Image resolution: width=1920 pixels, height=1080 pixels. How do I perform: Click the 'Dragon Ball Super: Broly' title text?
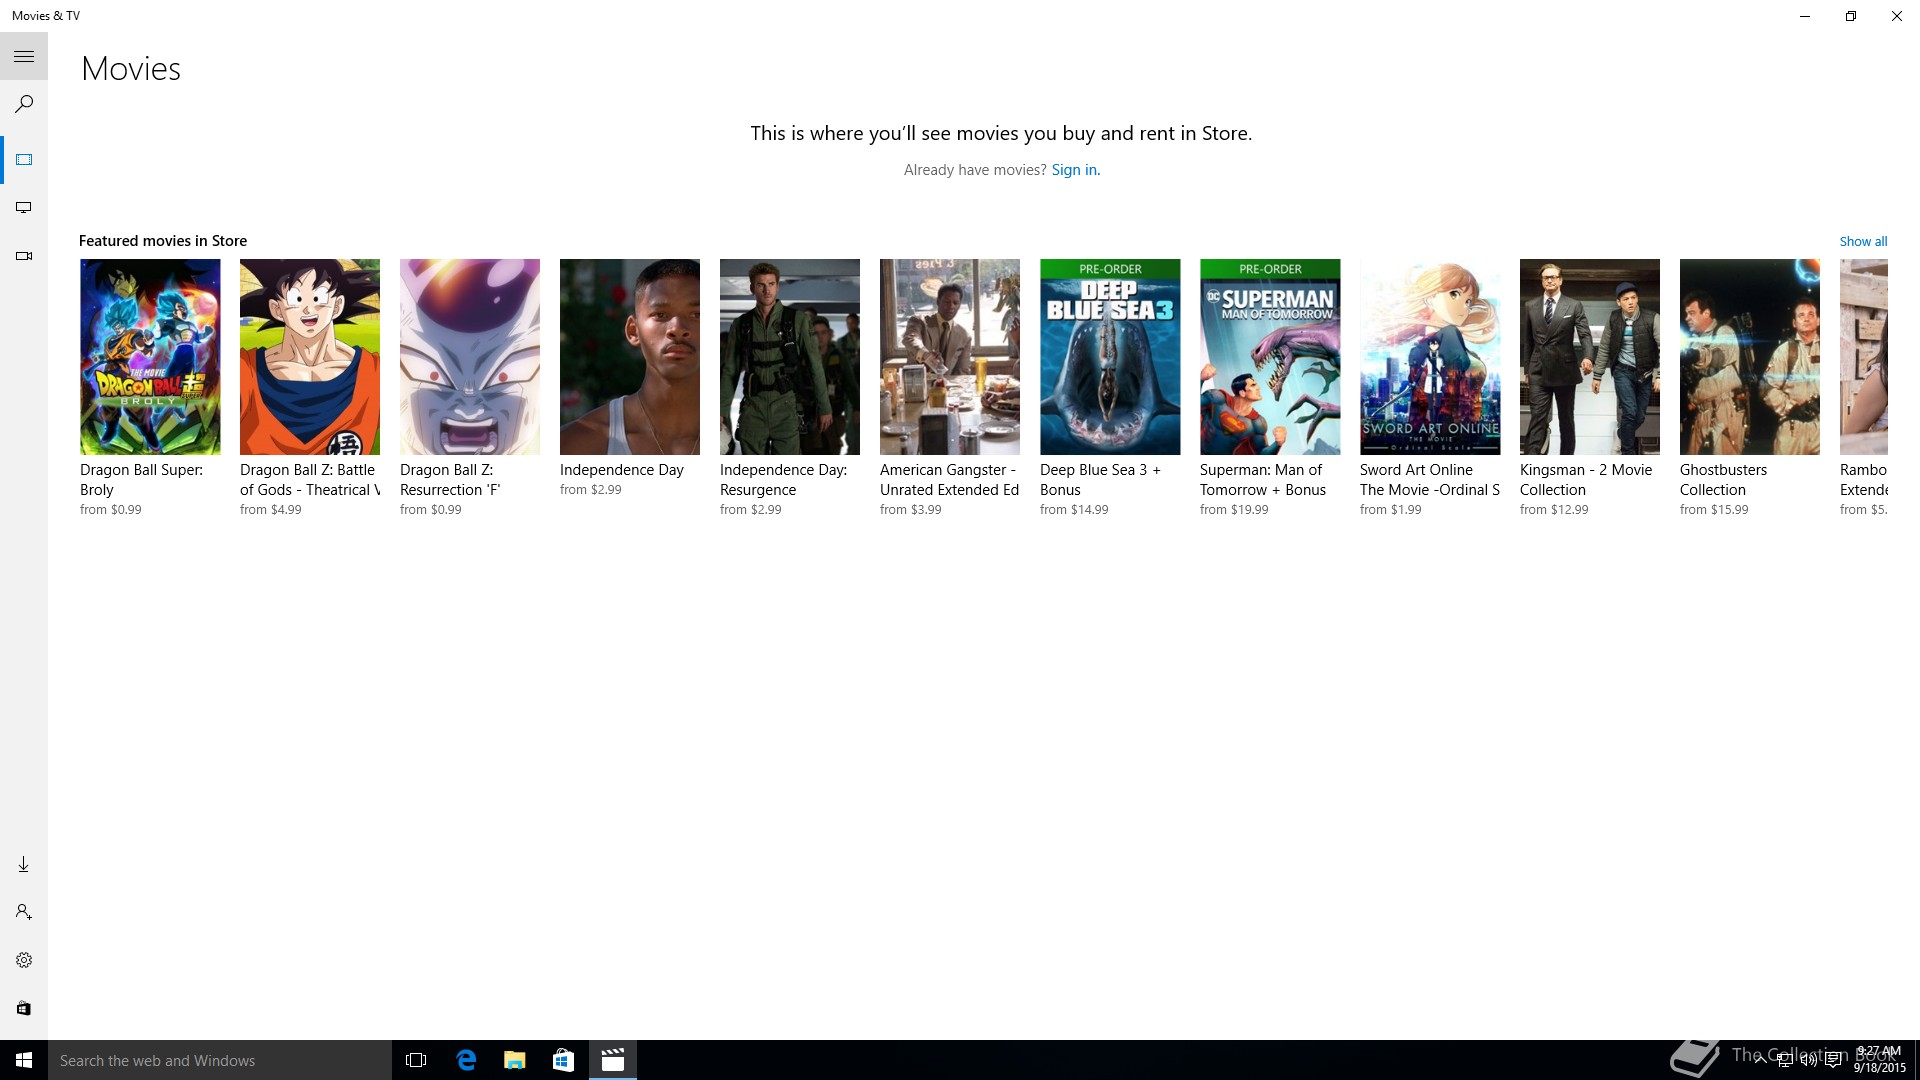click(141, 480)
